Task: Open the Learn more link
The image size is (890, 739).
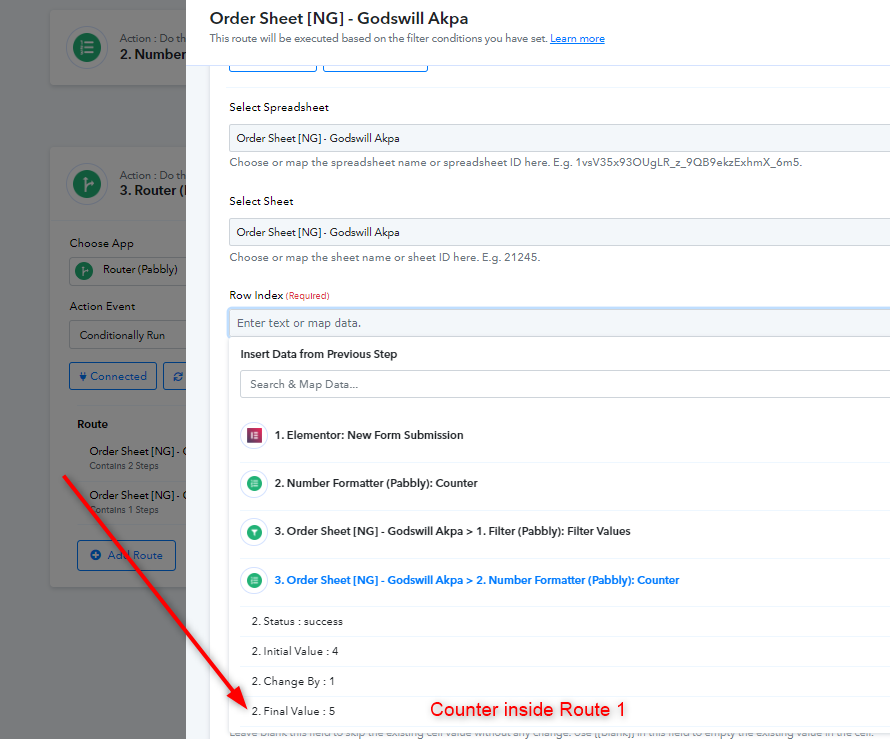Action: click(577, 39)
